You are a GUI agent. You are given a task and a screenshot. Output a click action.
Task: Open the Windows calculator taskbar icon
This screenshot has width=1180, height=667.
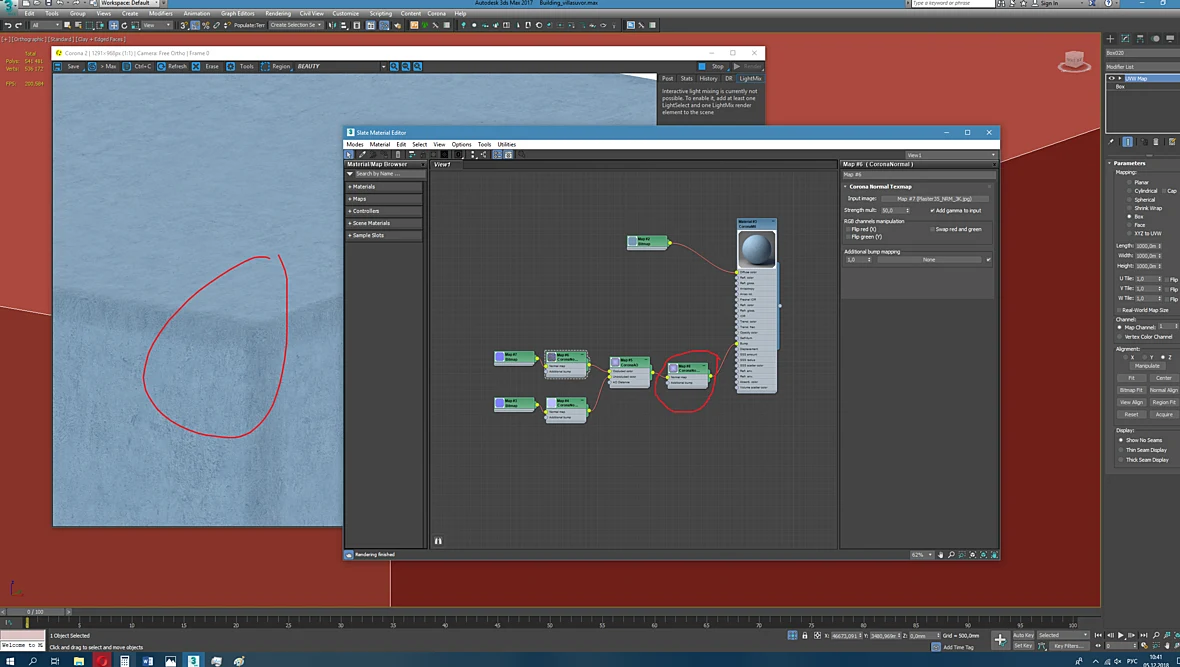(x=125, y=661)
